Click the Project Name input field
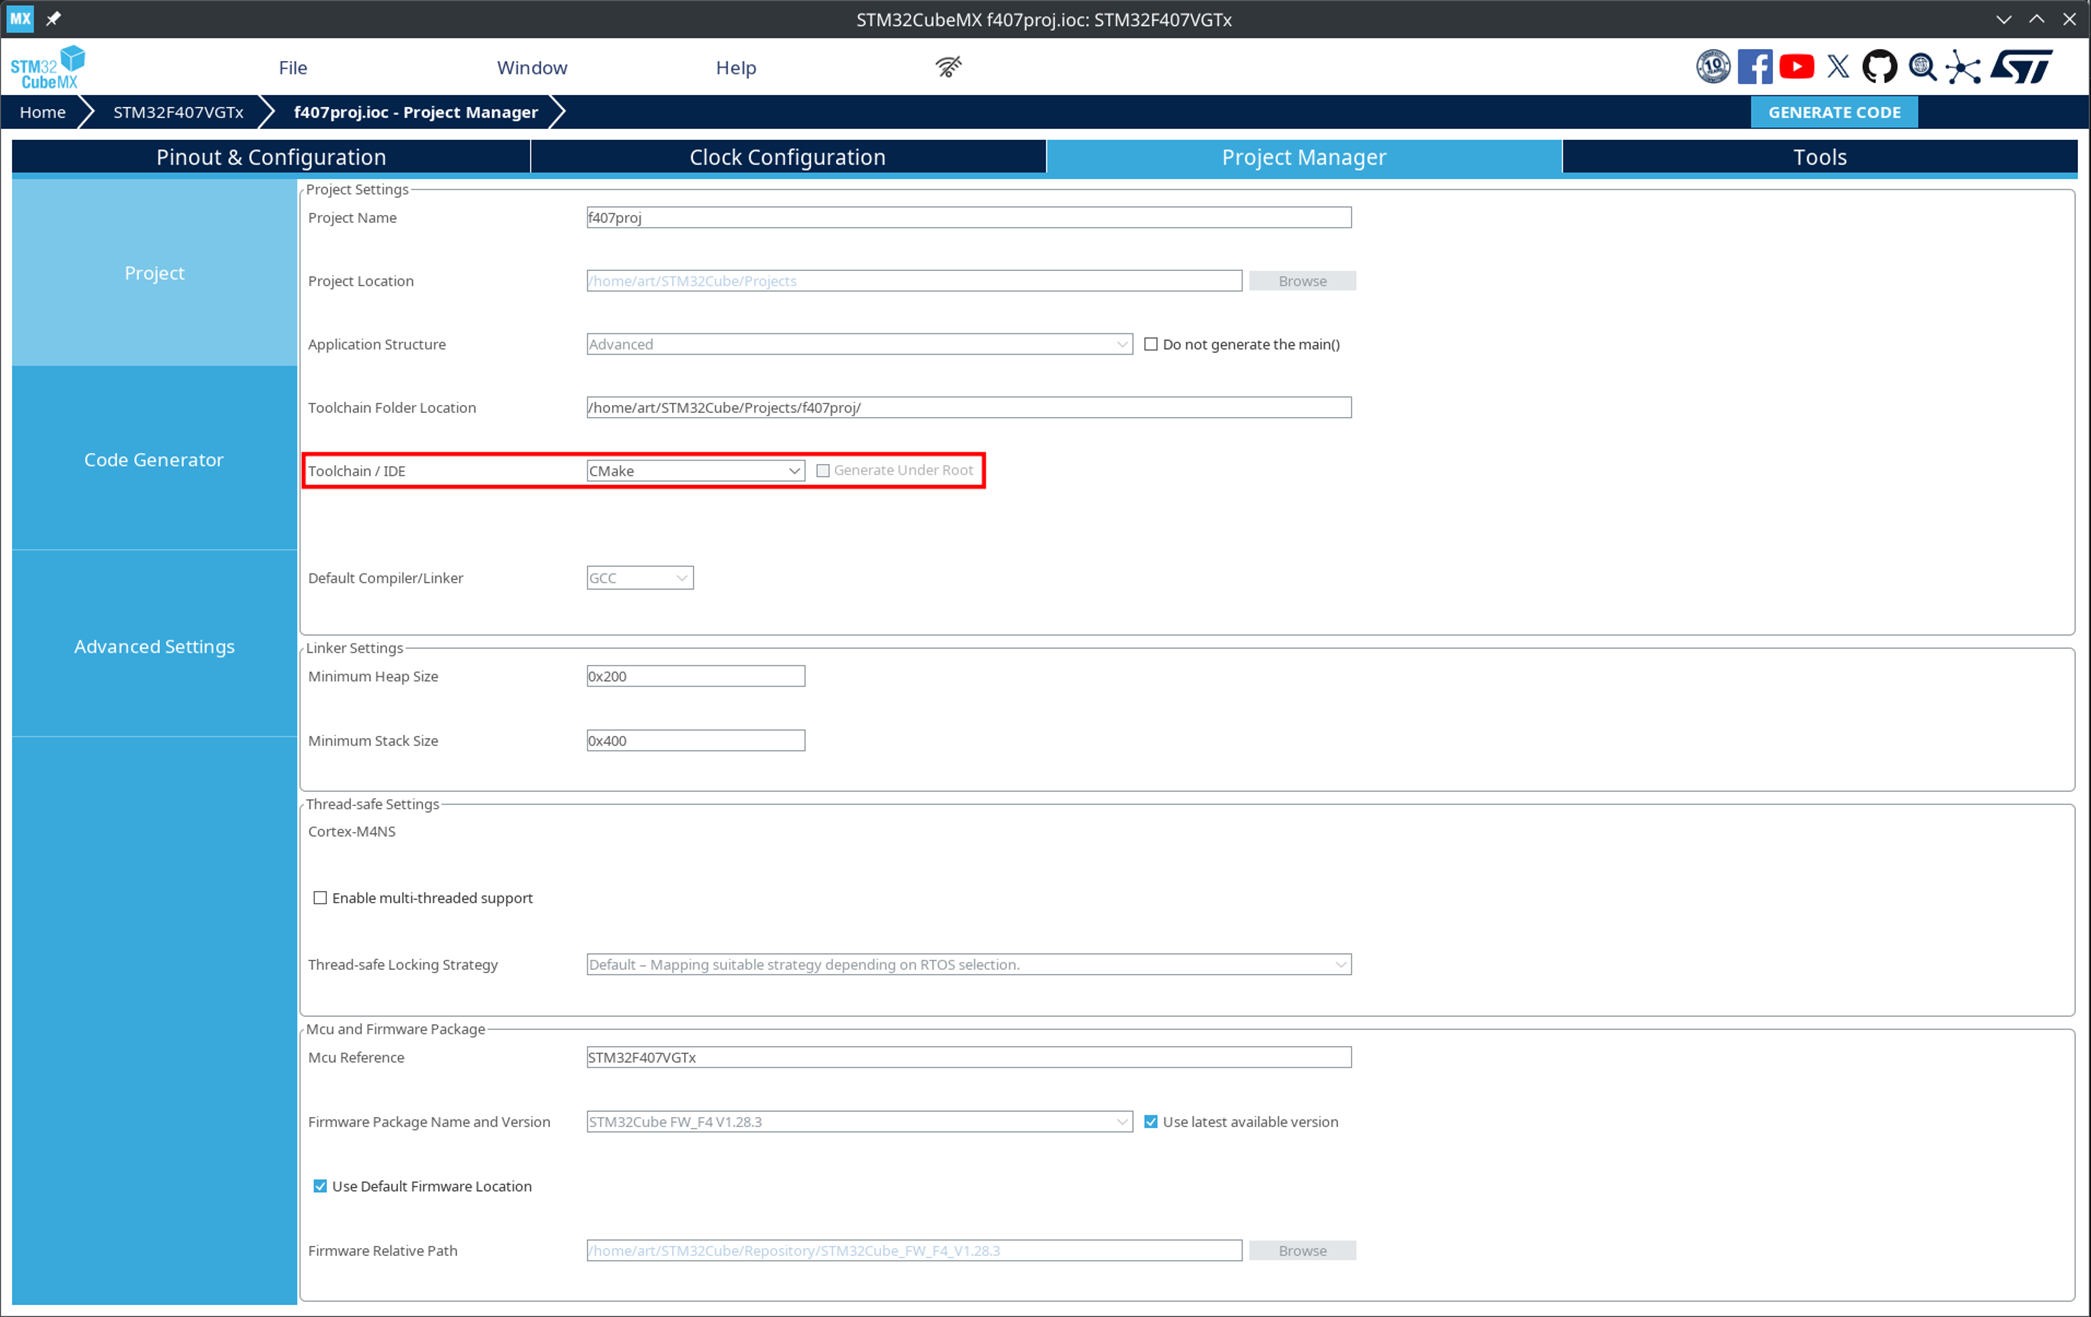This screenshot has height=1317, width=2091. [968, 218]
